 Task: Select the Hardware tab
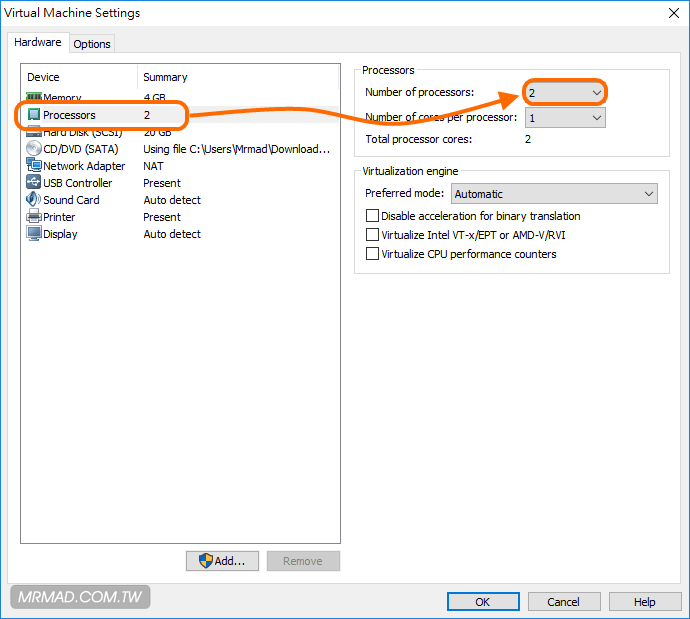(37, 43)
